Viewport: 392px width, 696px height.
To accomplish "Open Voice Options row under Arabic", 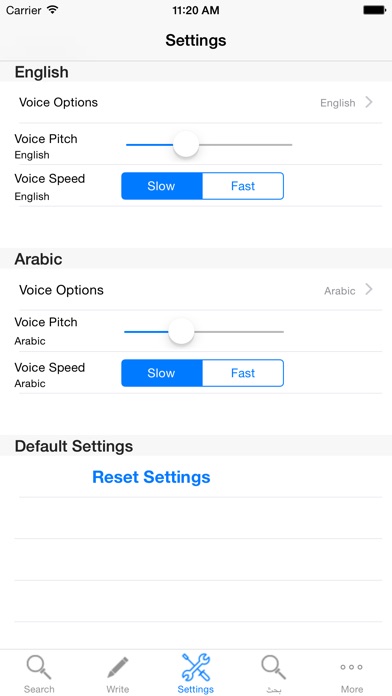I will [196, 290].
